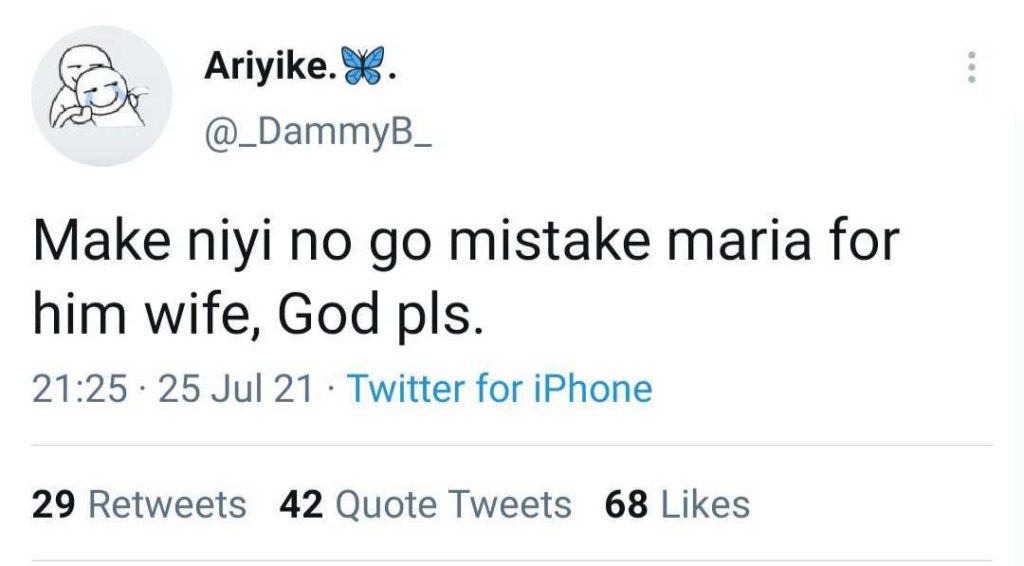Click the cartoon avatar profile picture
Viewport: 1024px width, 566px height.
pyautogui.click(x=101, y=96)
